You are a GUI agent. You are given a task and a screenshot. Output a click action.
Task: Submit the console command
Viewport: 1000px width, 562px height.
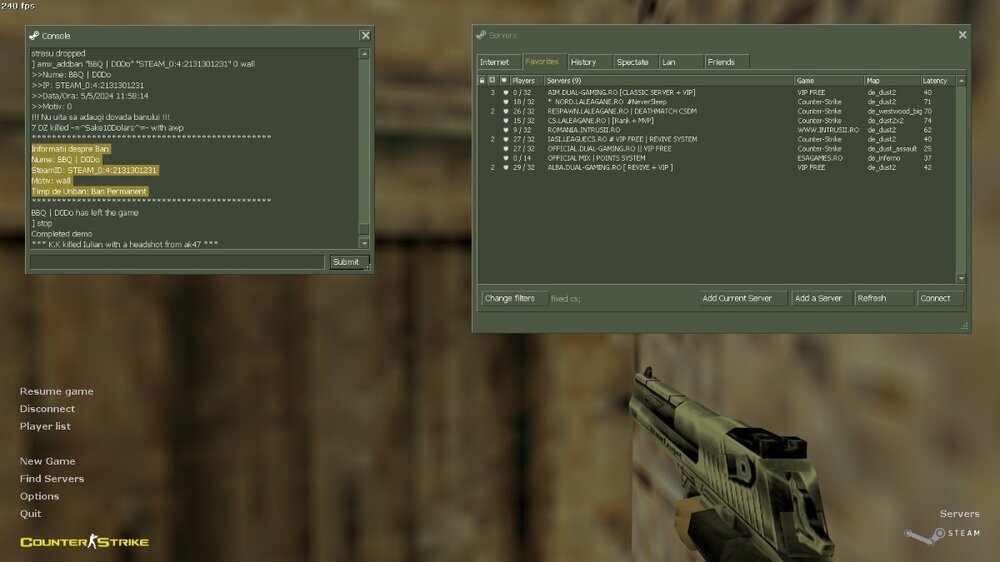346,262
